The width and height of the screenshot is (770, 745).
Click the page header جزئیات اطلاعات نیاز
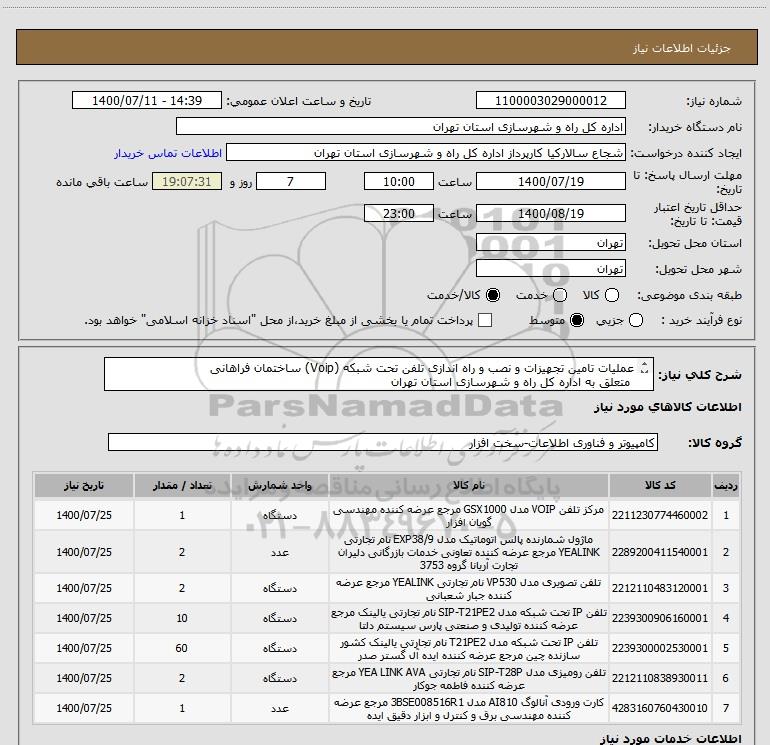coord(682,48)
